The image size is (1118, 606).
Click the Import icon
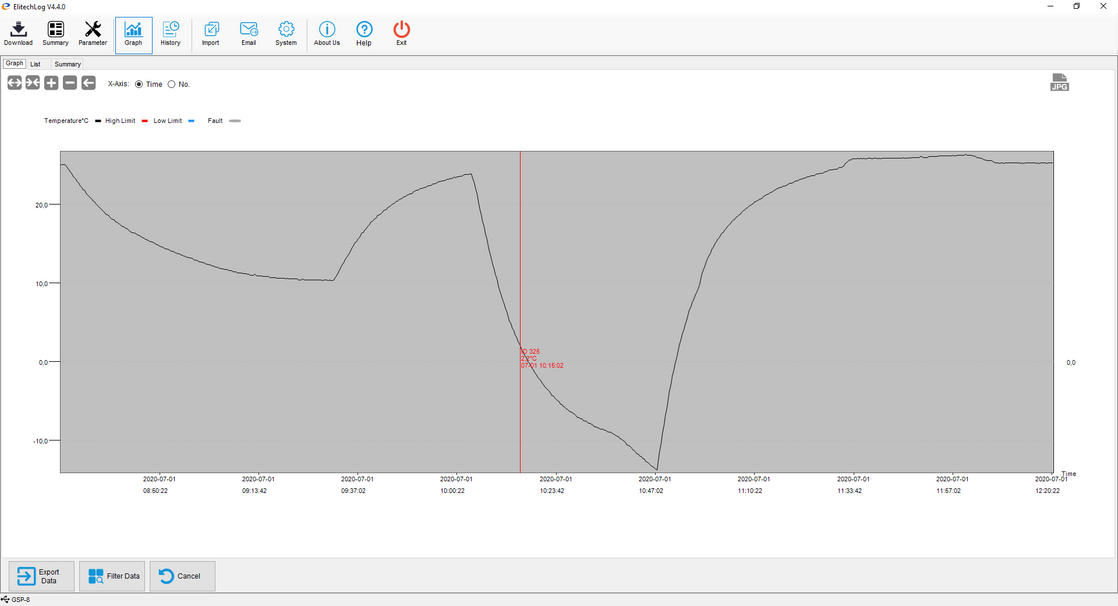(x=210, y=33)
